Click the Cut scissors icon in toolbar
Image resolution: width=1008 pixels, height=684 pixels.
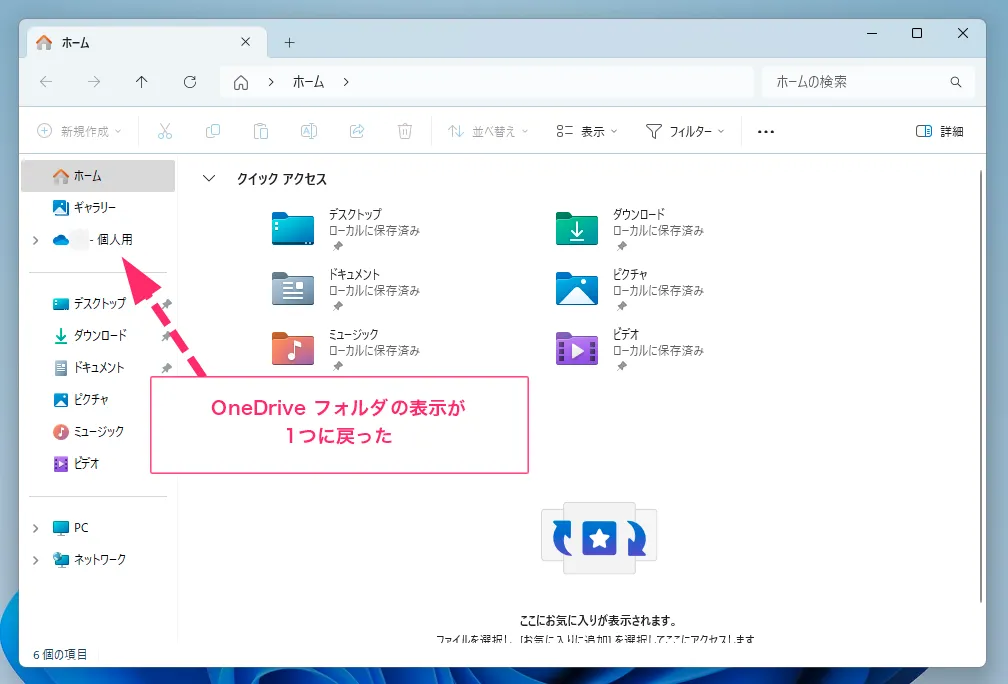point(165,132)
